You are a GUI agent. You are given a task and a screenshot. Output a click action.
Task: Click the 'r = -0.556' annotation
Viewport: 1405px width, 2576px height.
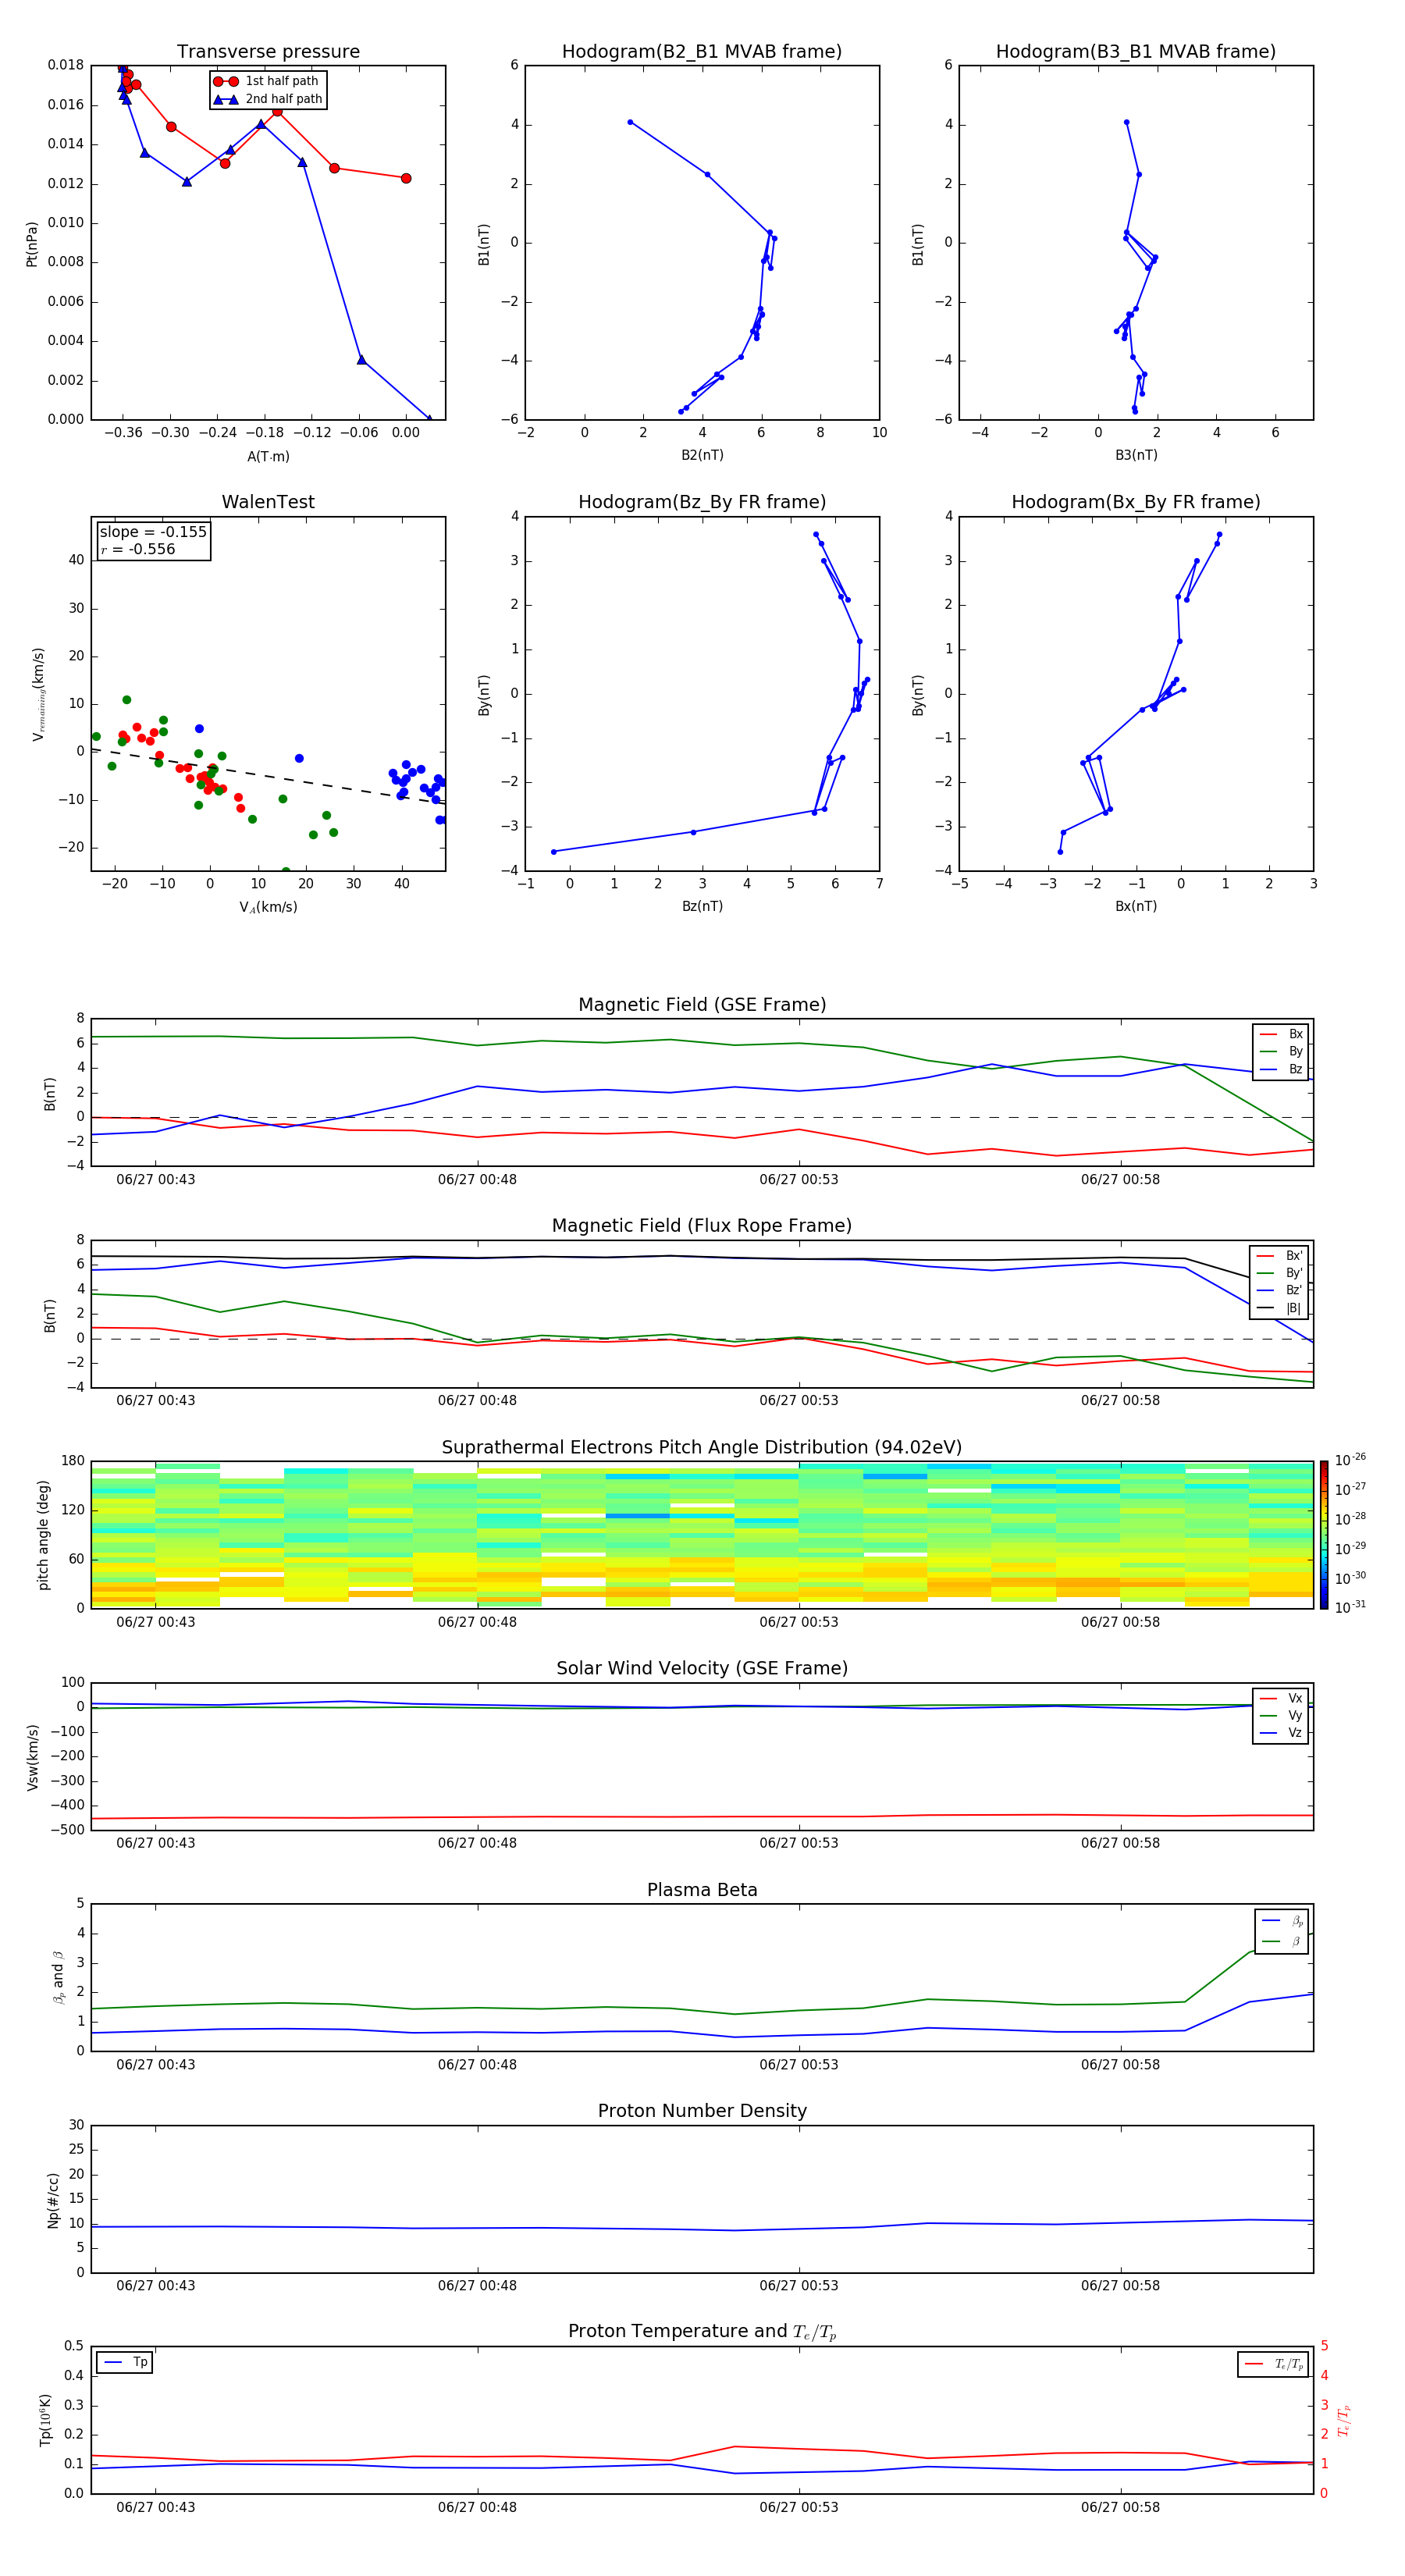point(138,550)
